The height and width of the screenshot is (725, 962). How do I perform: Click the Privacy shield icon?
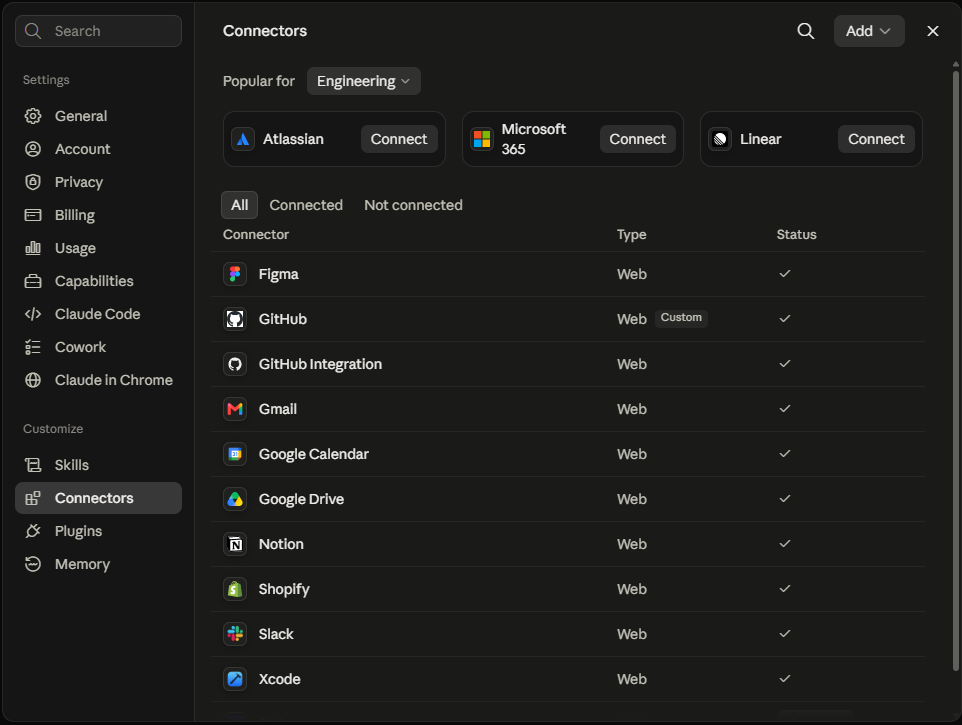pyautogui.click(x=33, y=182)
